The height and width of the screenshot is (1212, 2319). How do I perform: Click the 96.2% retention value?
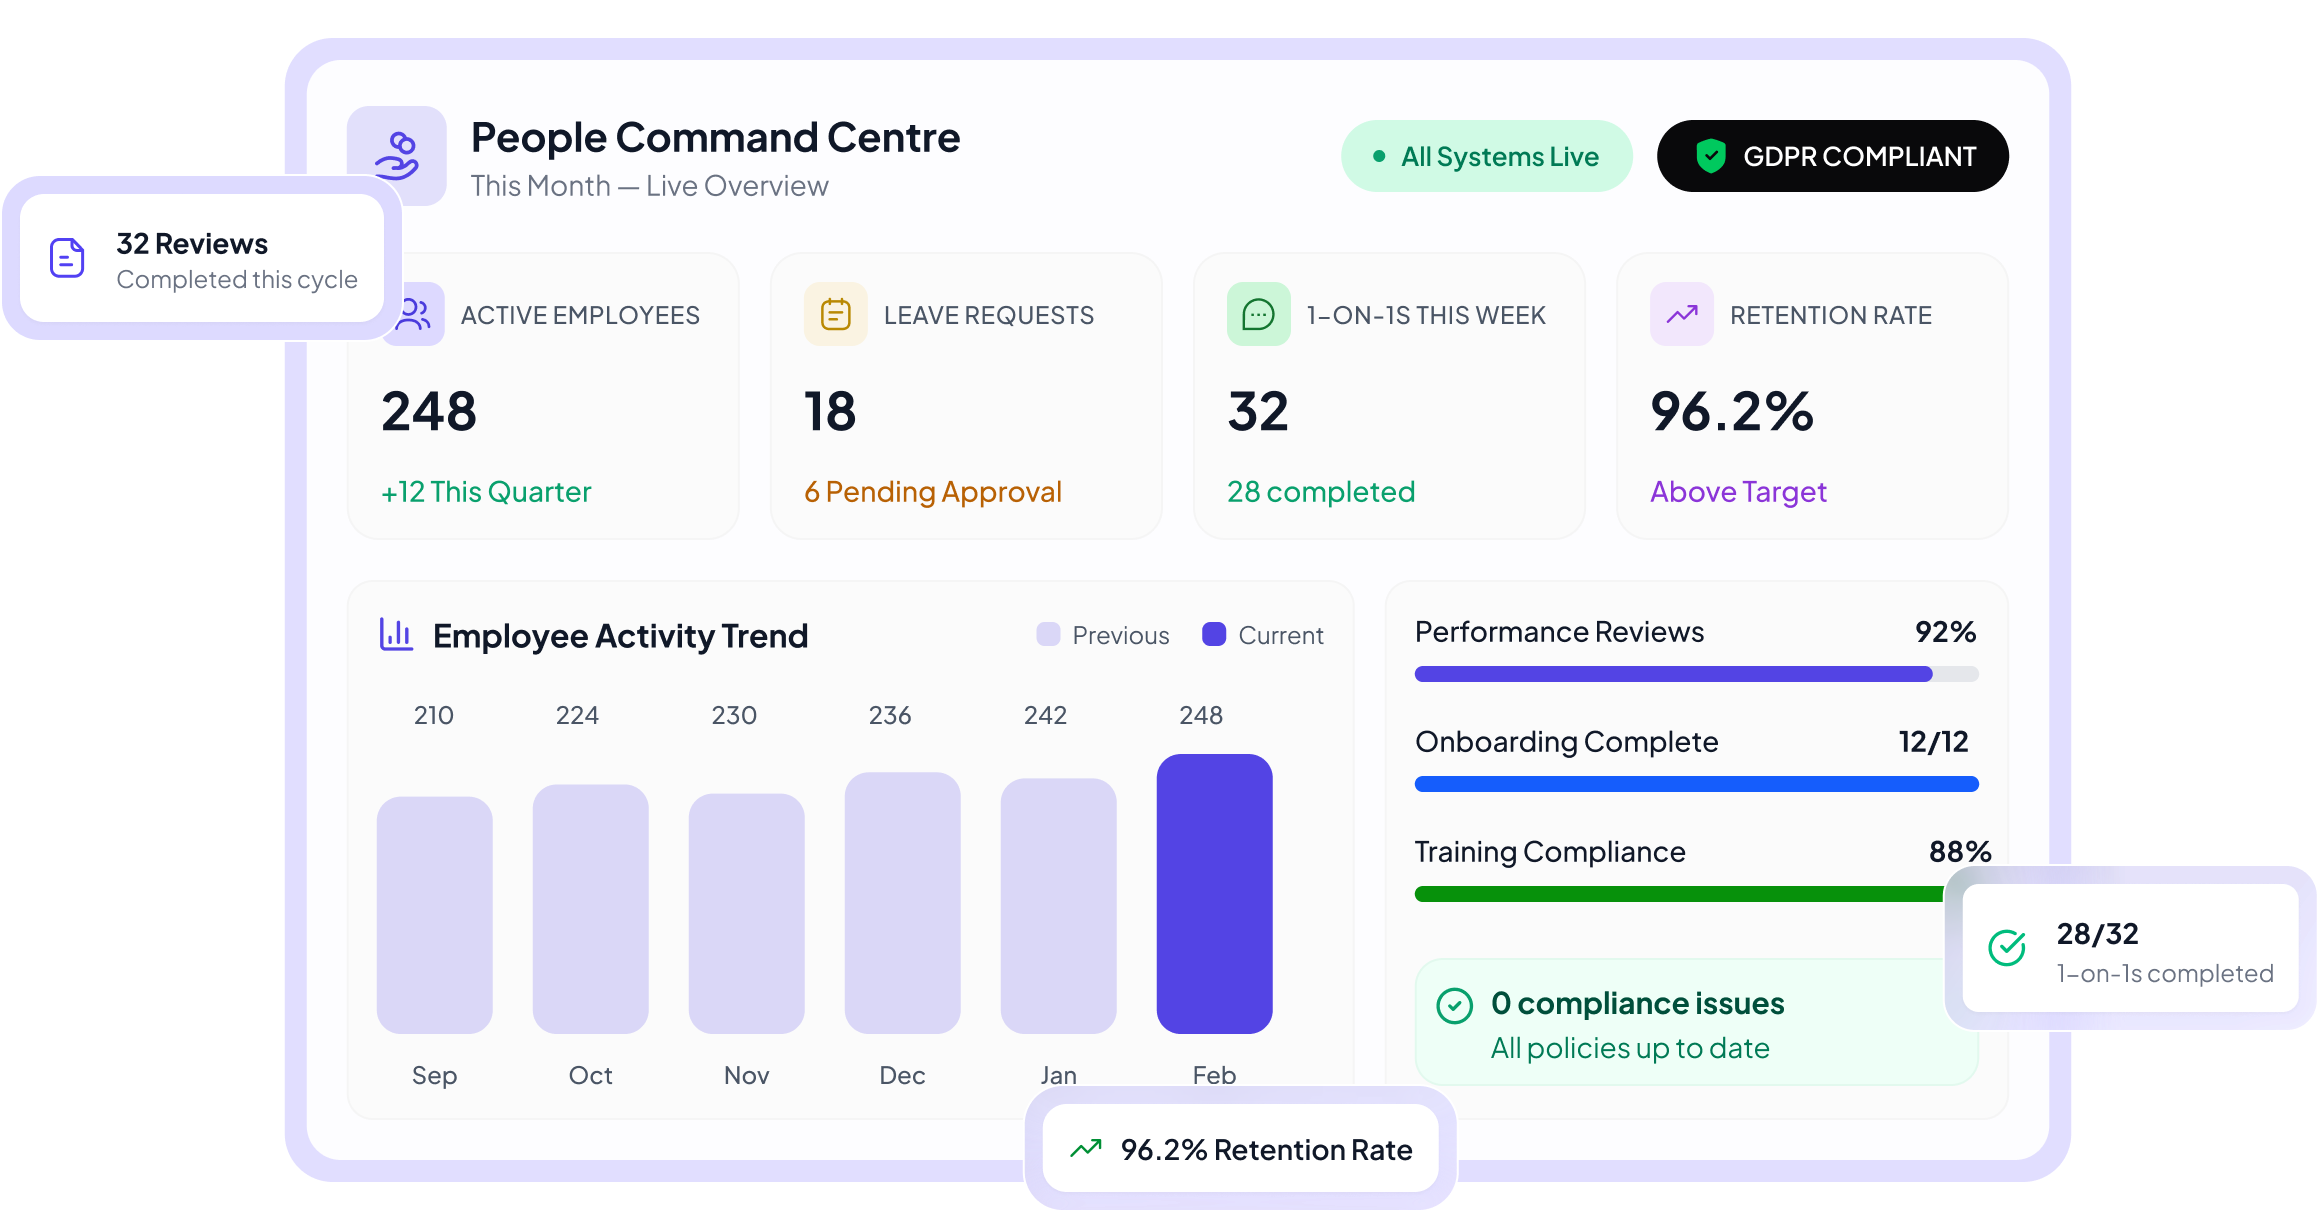pos(1732,411)
